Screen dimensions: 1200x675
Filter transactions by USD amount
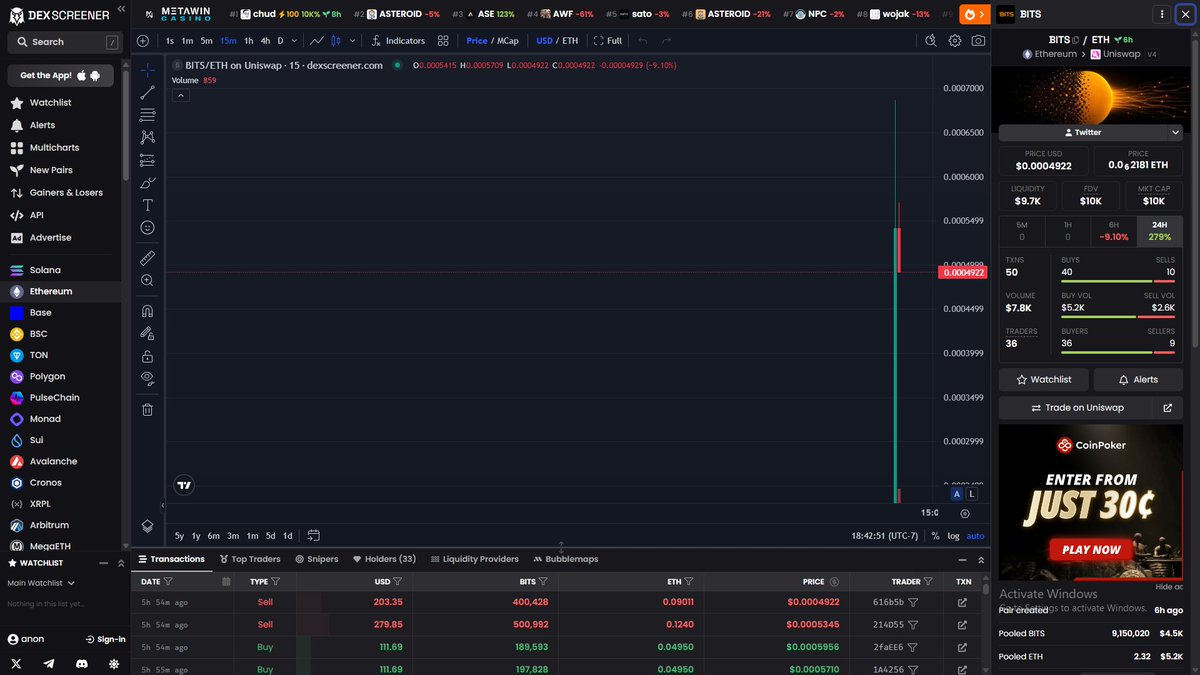pos(397,581)
